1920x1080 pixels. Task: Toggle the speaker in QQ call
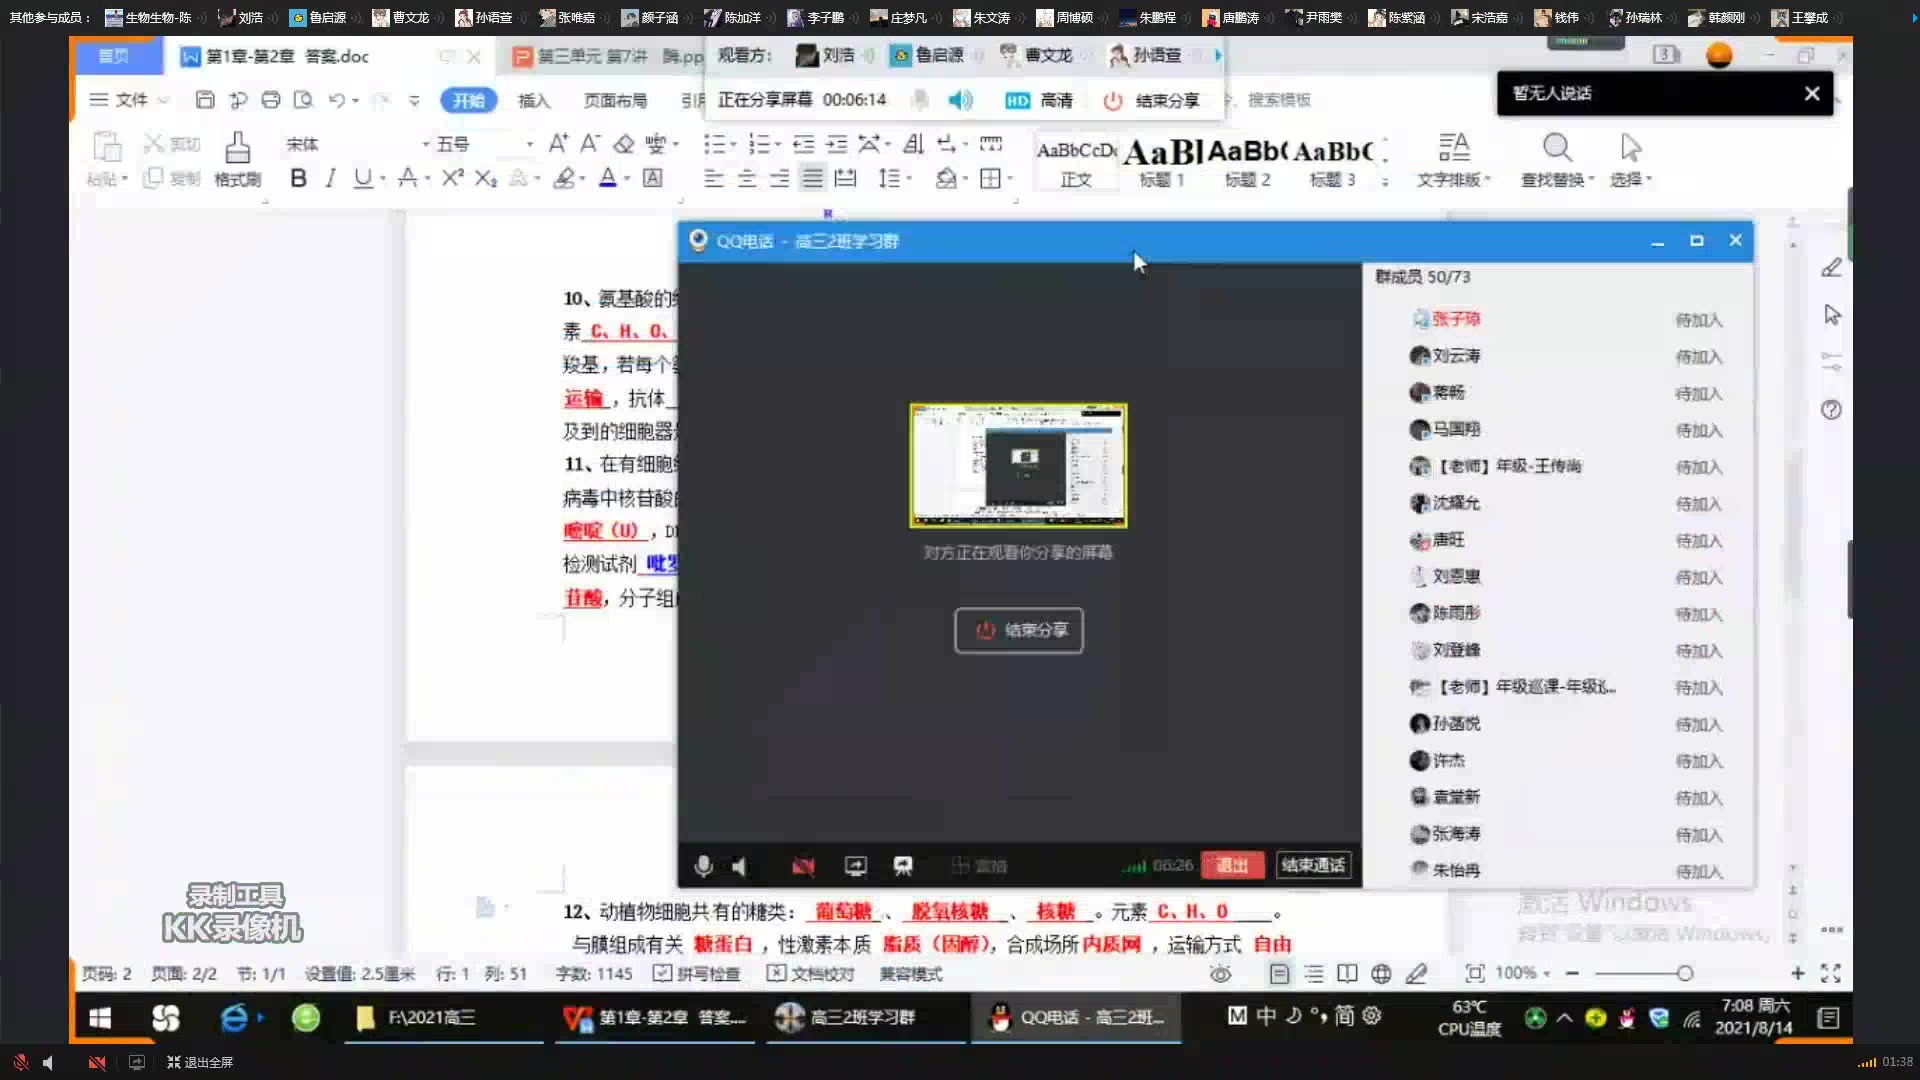740,866
